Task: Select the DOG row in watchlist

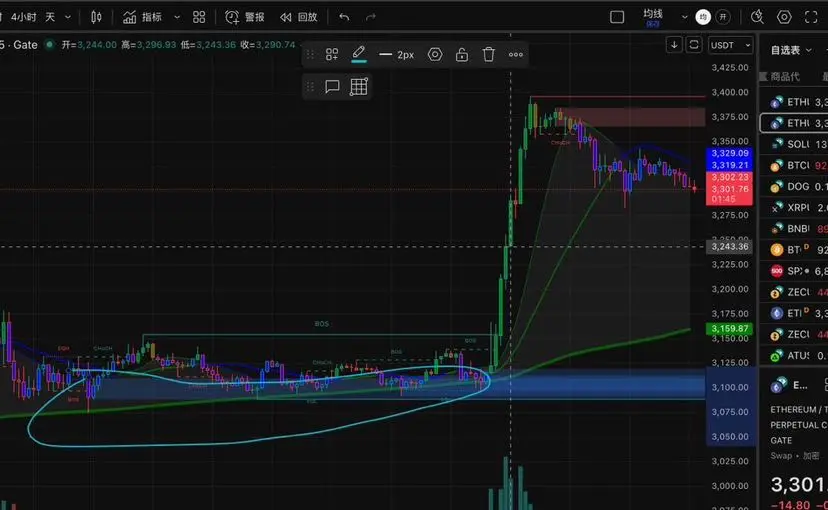Action: coord(795,186)
